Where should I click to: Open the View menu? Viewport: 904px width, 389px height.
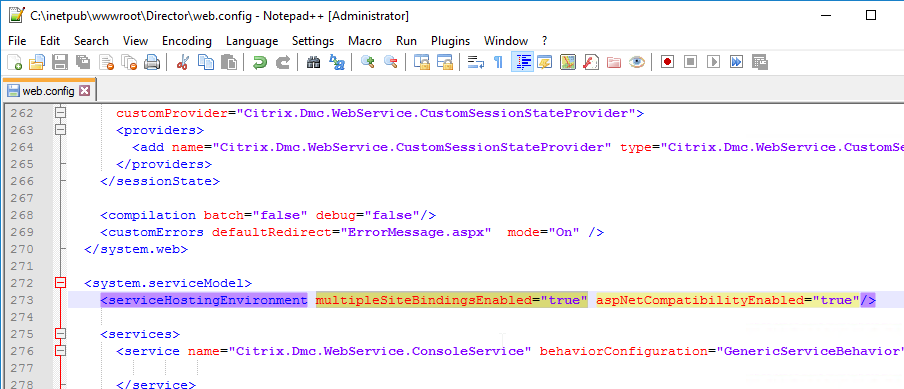point(135,41)
